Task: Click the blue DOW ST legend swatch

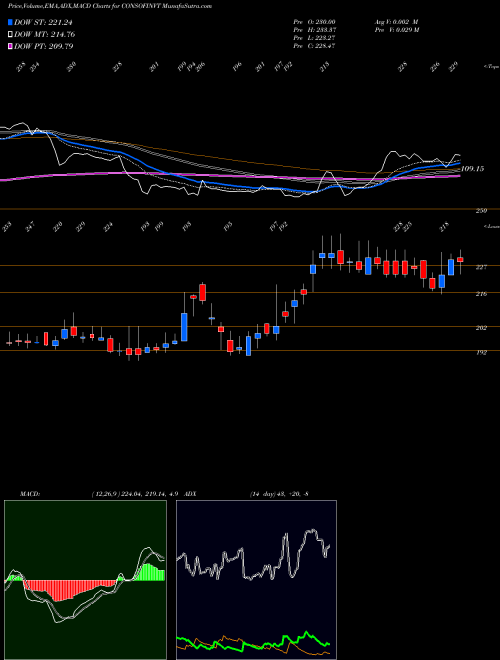Action: (10, 22)
